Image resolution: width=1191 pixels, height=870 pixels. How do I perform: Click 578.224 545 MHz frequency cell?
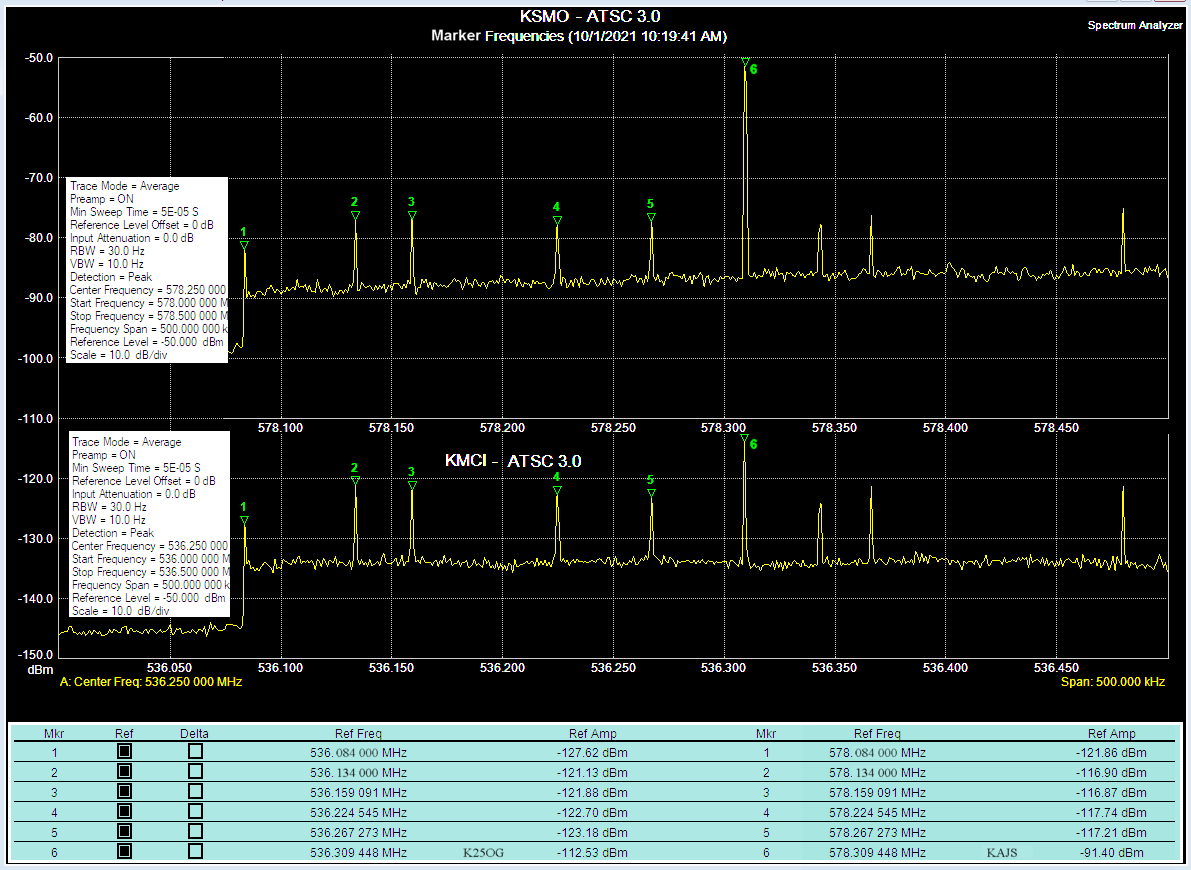coord(877,812)
